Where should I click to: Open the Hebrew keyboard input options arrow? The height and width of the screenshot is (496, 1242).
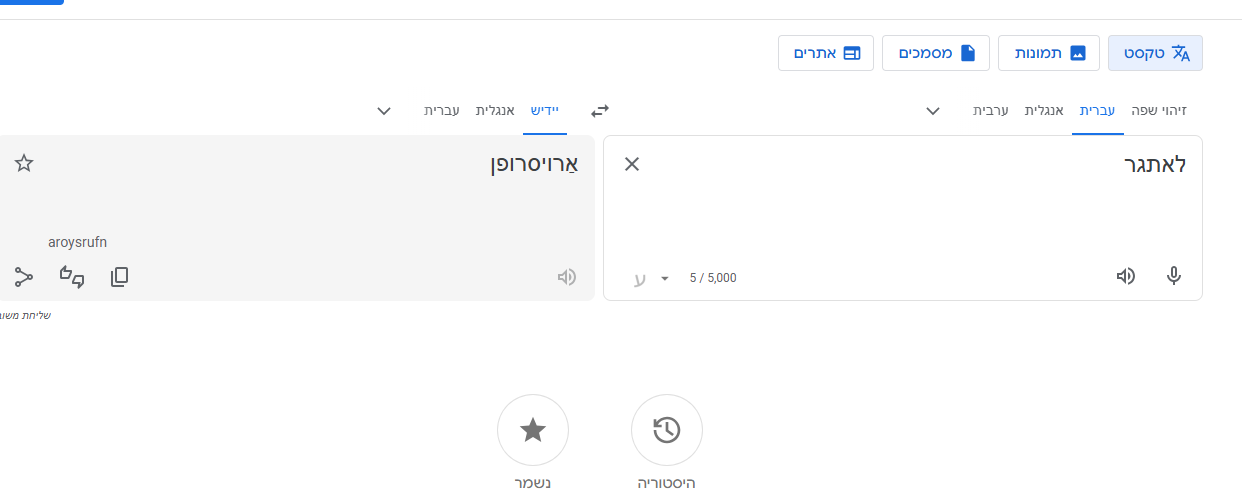(665, 278)
